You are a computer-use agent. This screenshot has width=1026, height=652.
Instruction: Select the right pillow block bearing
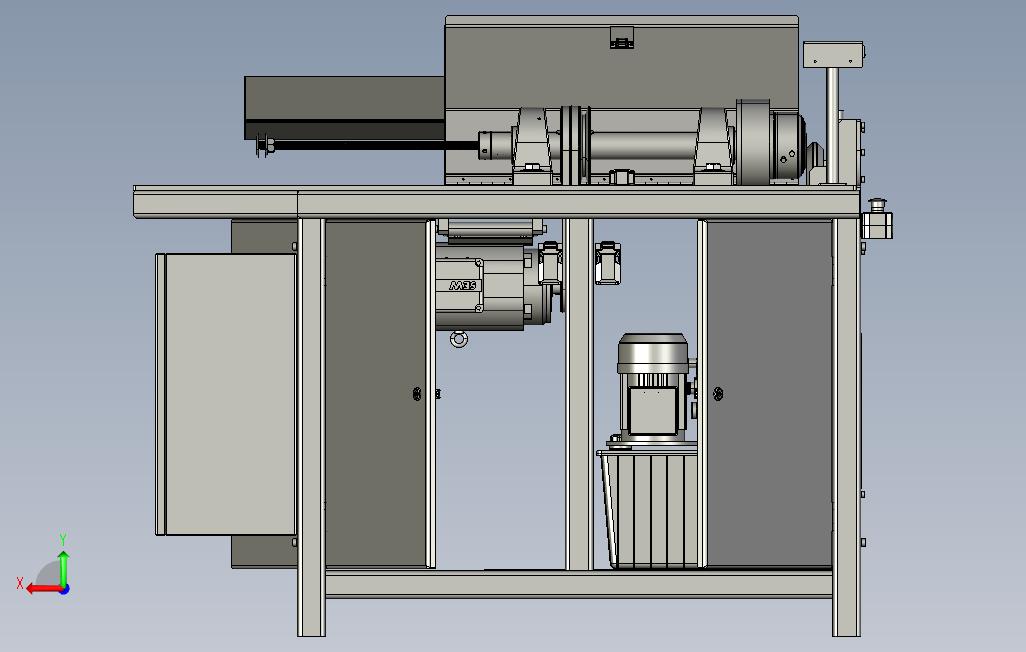pyautogui.click(x=714, y=146)
